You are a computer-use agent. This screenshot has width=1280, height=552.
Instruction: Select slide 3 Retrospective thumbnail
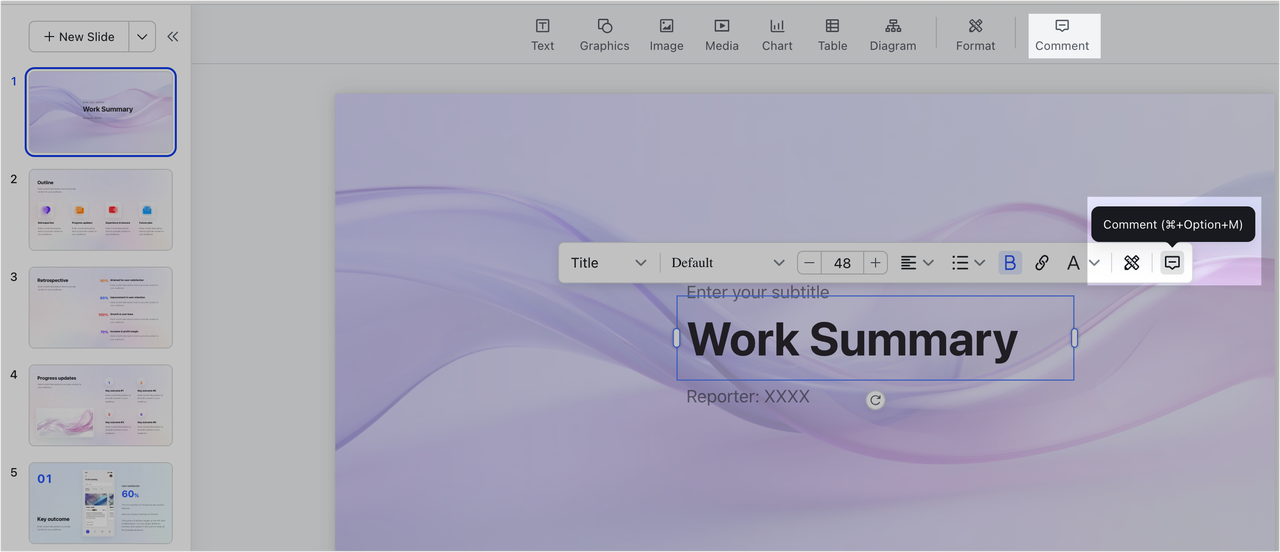point(101,307)
